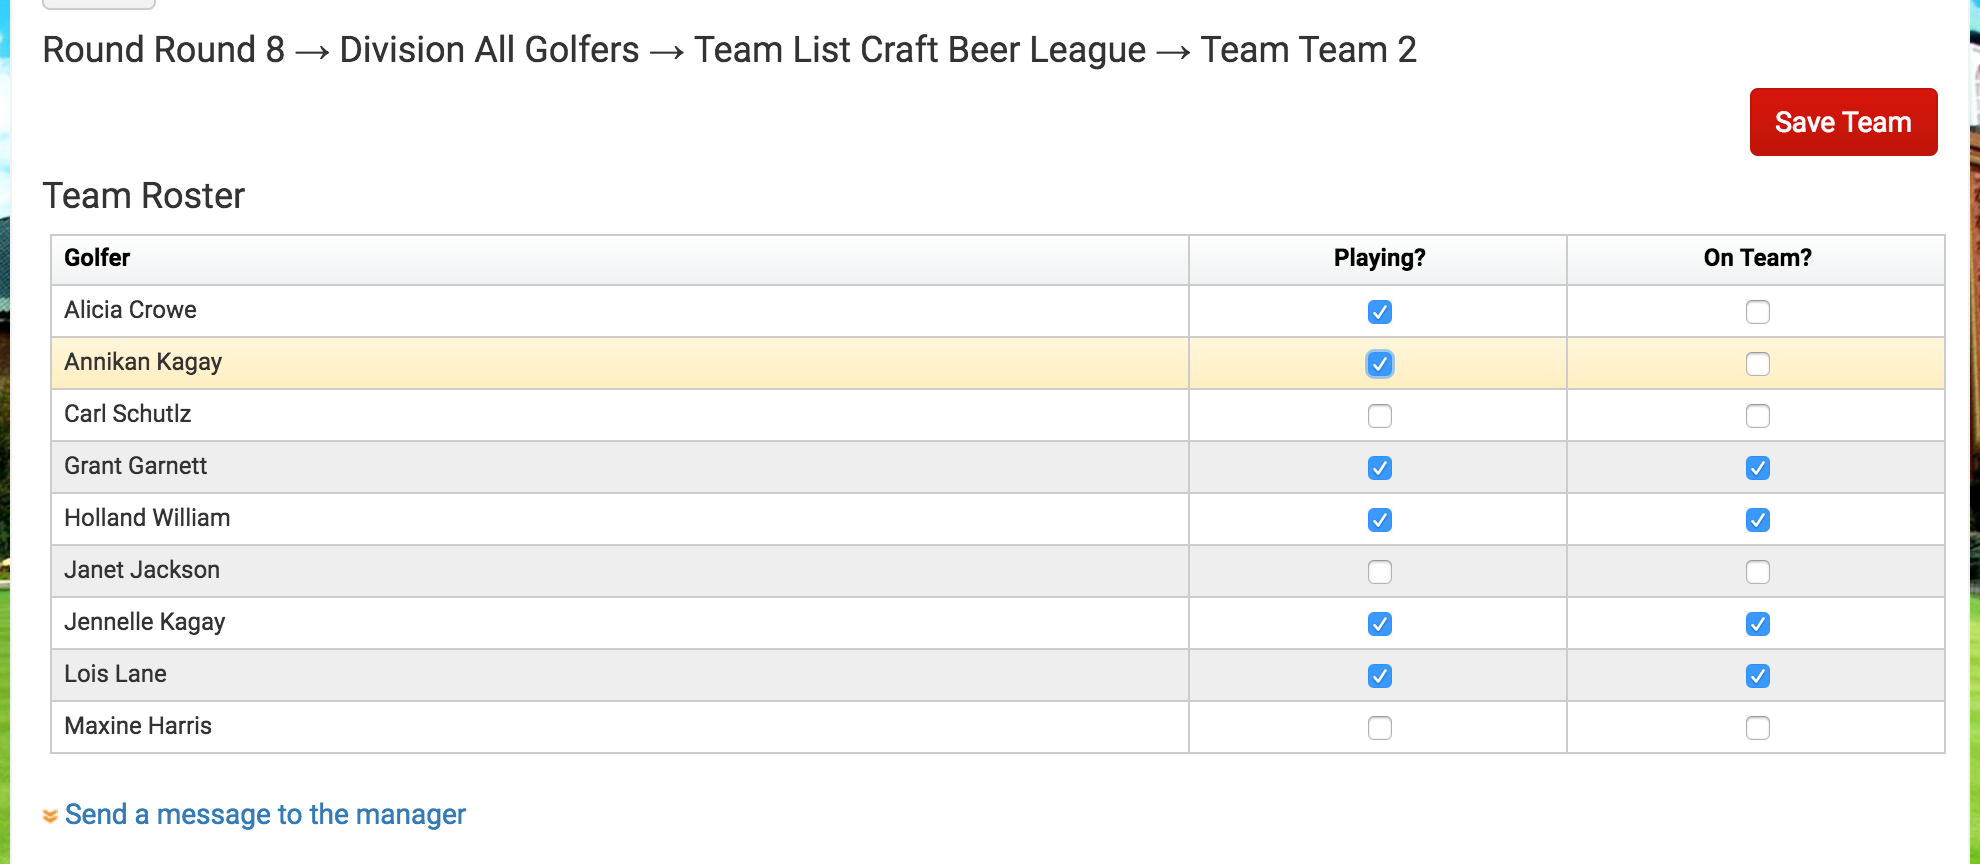Select the Holland William roster row
This screenshot has height=864, width=1980.
click(x=998, y=519)
